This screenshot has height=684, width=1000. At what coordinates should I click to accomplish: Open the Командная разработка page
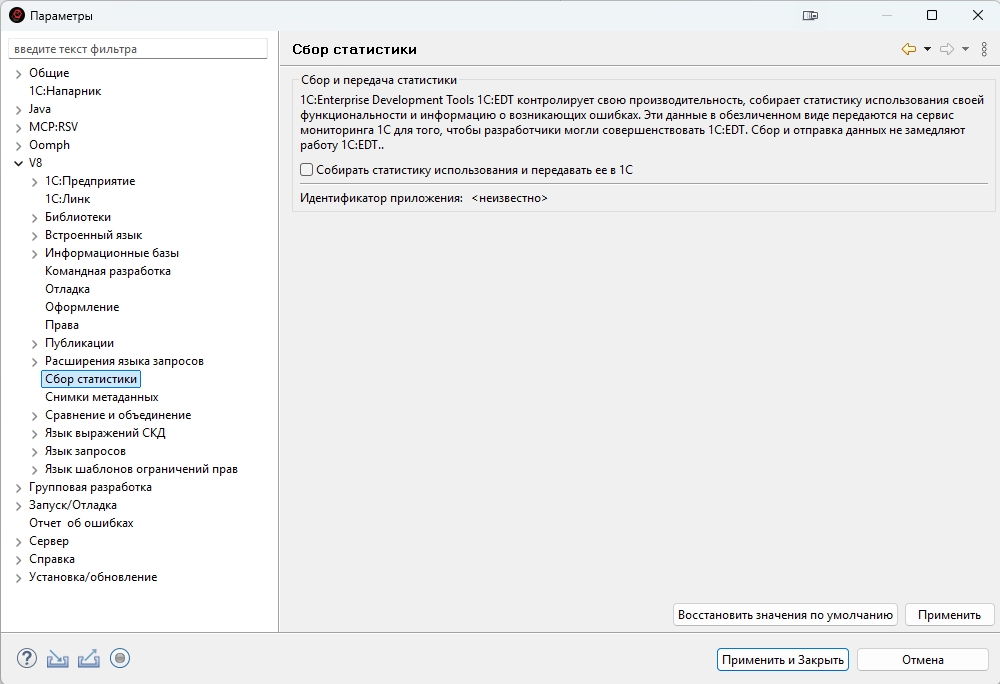coord(108,271)
